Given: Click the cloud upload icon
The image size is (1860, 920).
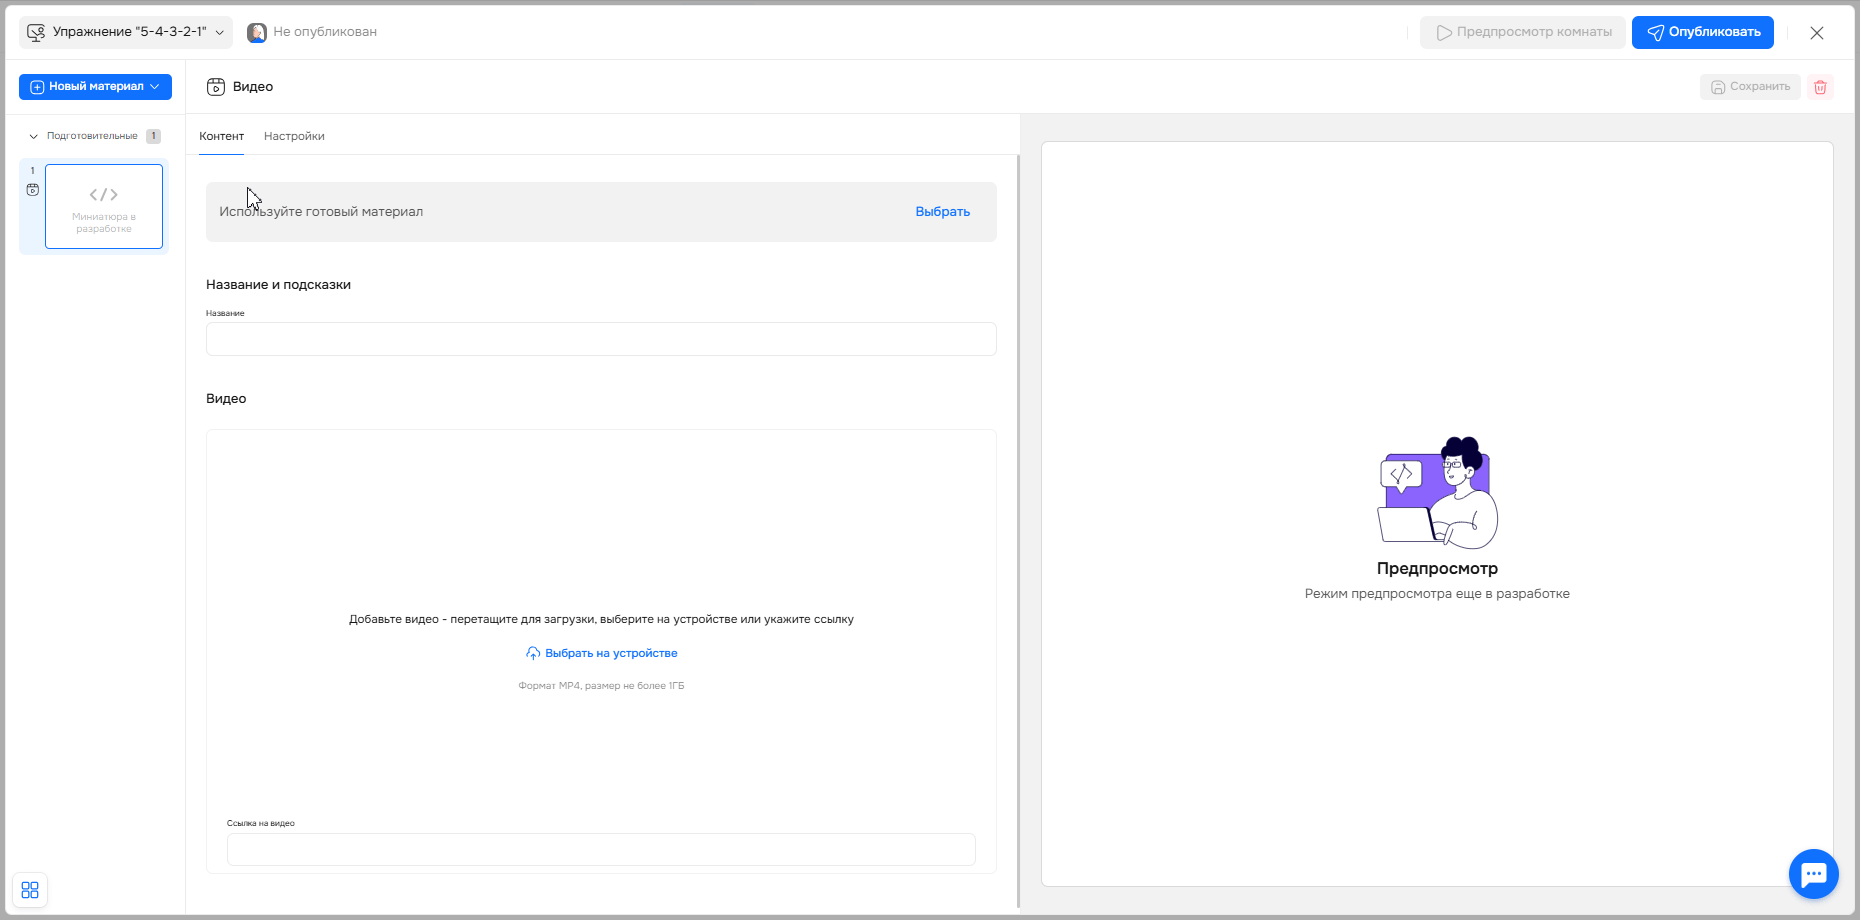Looking at the screenshot, I should pyautogui.click(x=533, y=653).
